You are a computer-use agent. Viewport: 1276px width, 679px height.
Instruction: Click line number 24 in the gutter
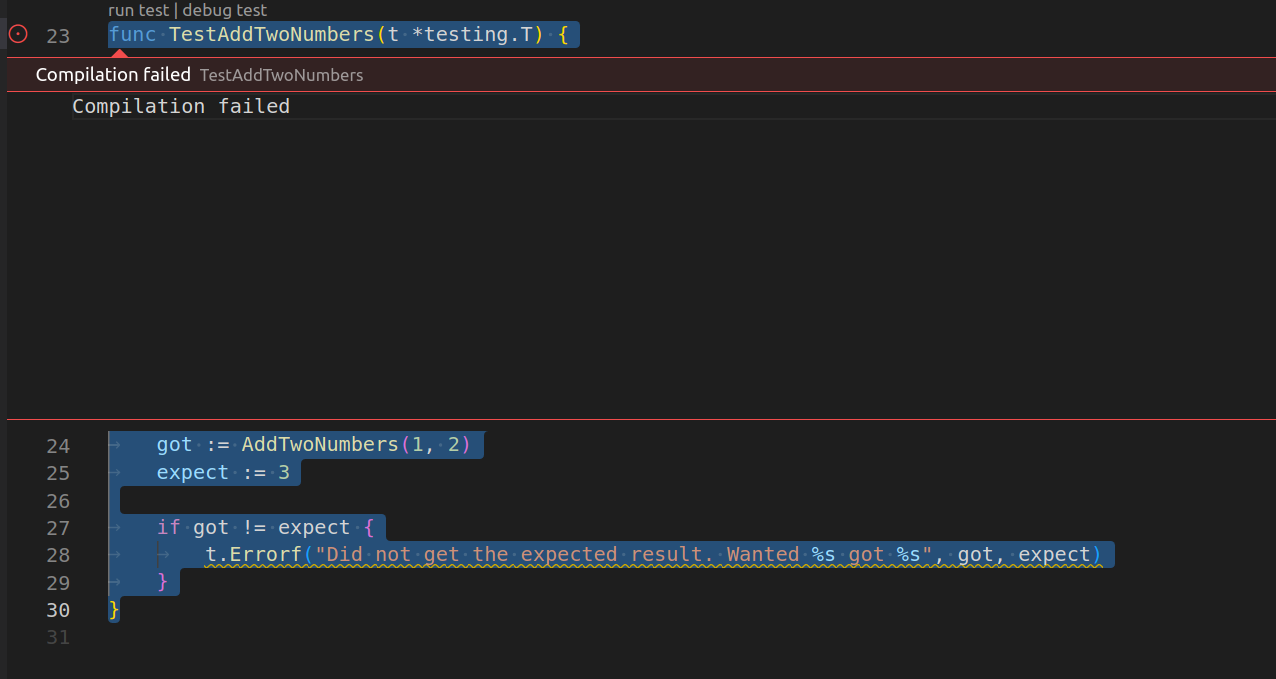click(x=58, y=446)
